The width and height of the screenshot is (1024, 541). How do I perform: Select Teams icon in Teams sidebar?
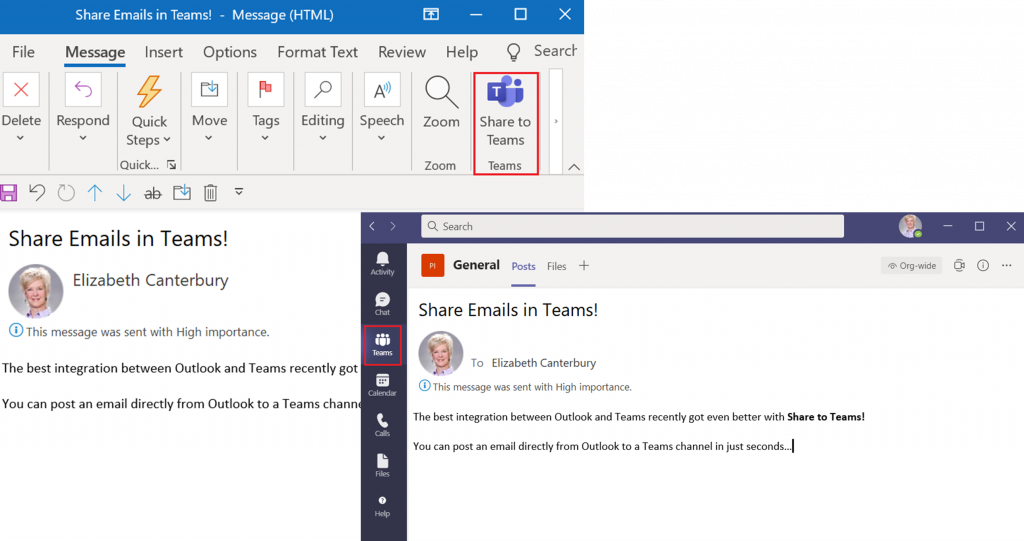point(383,345)
